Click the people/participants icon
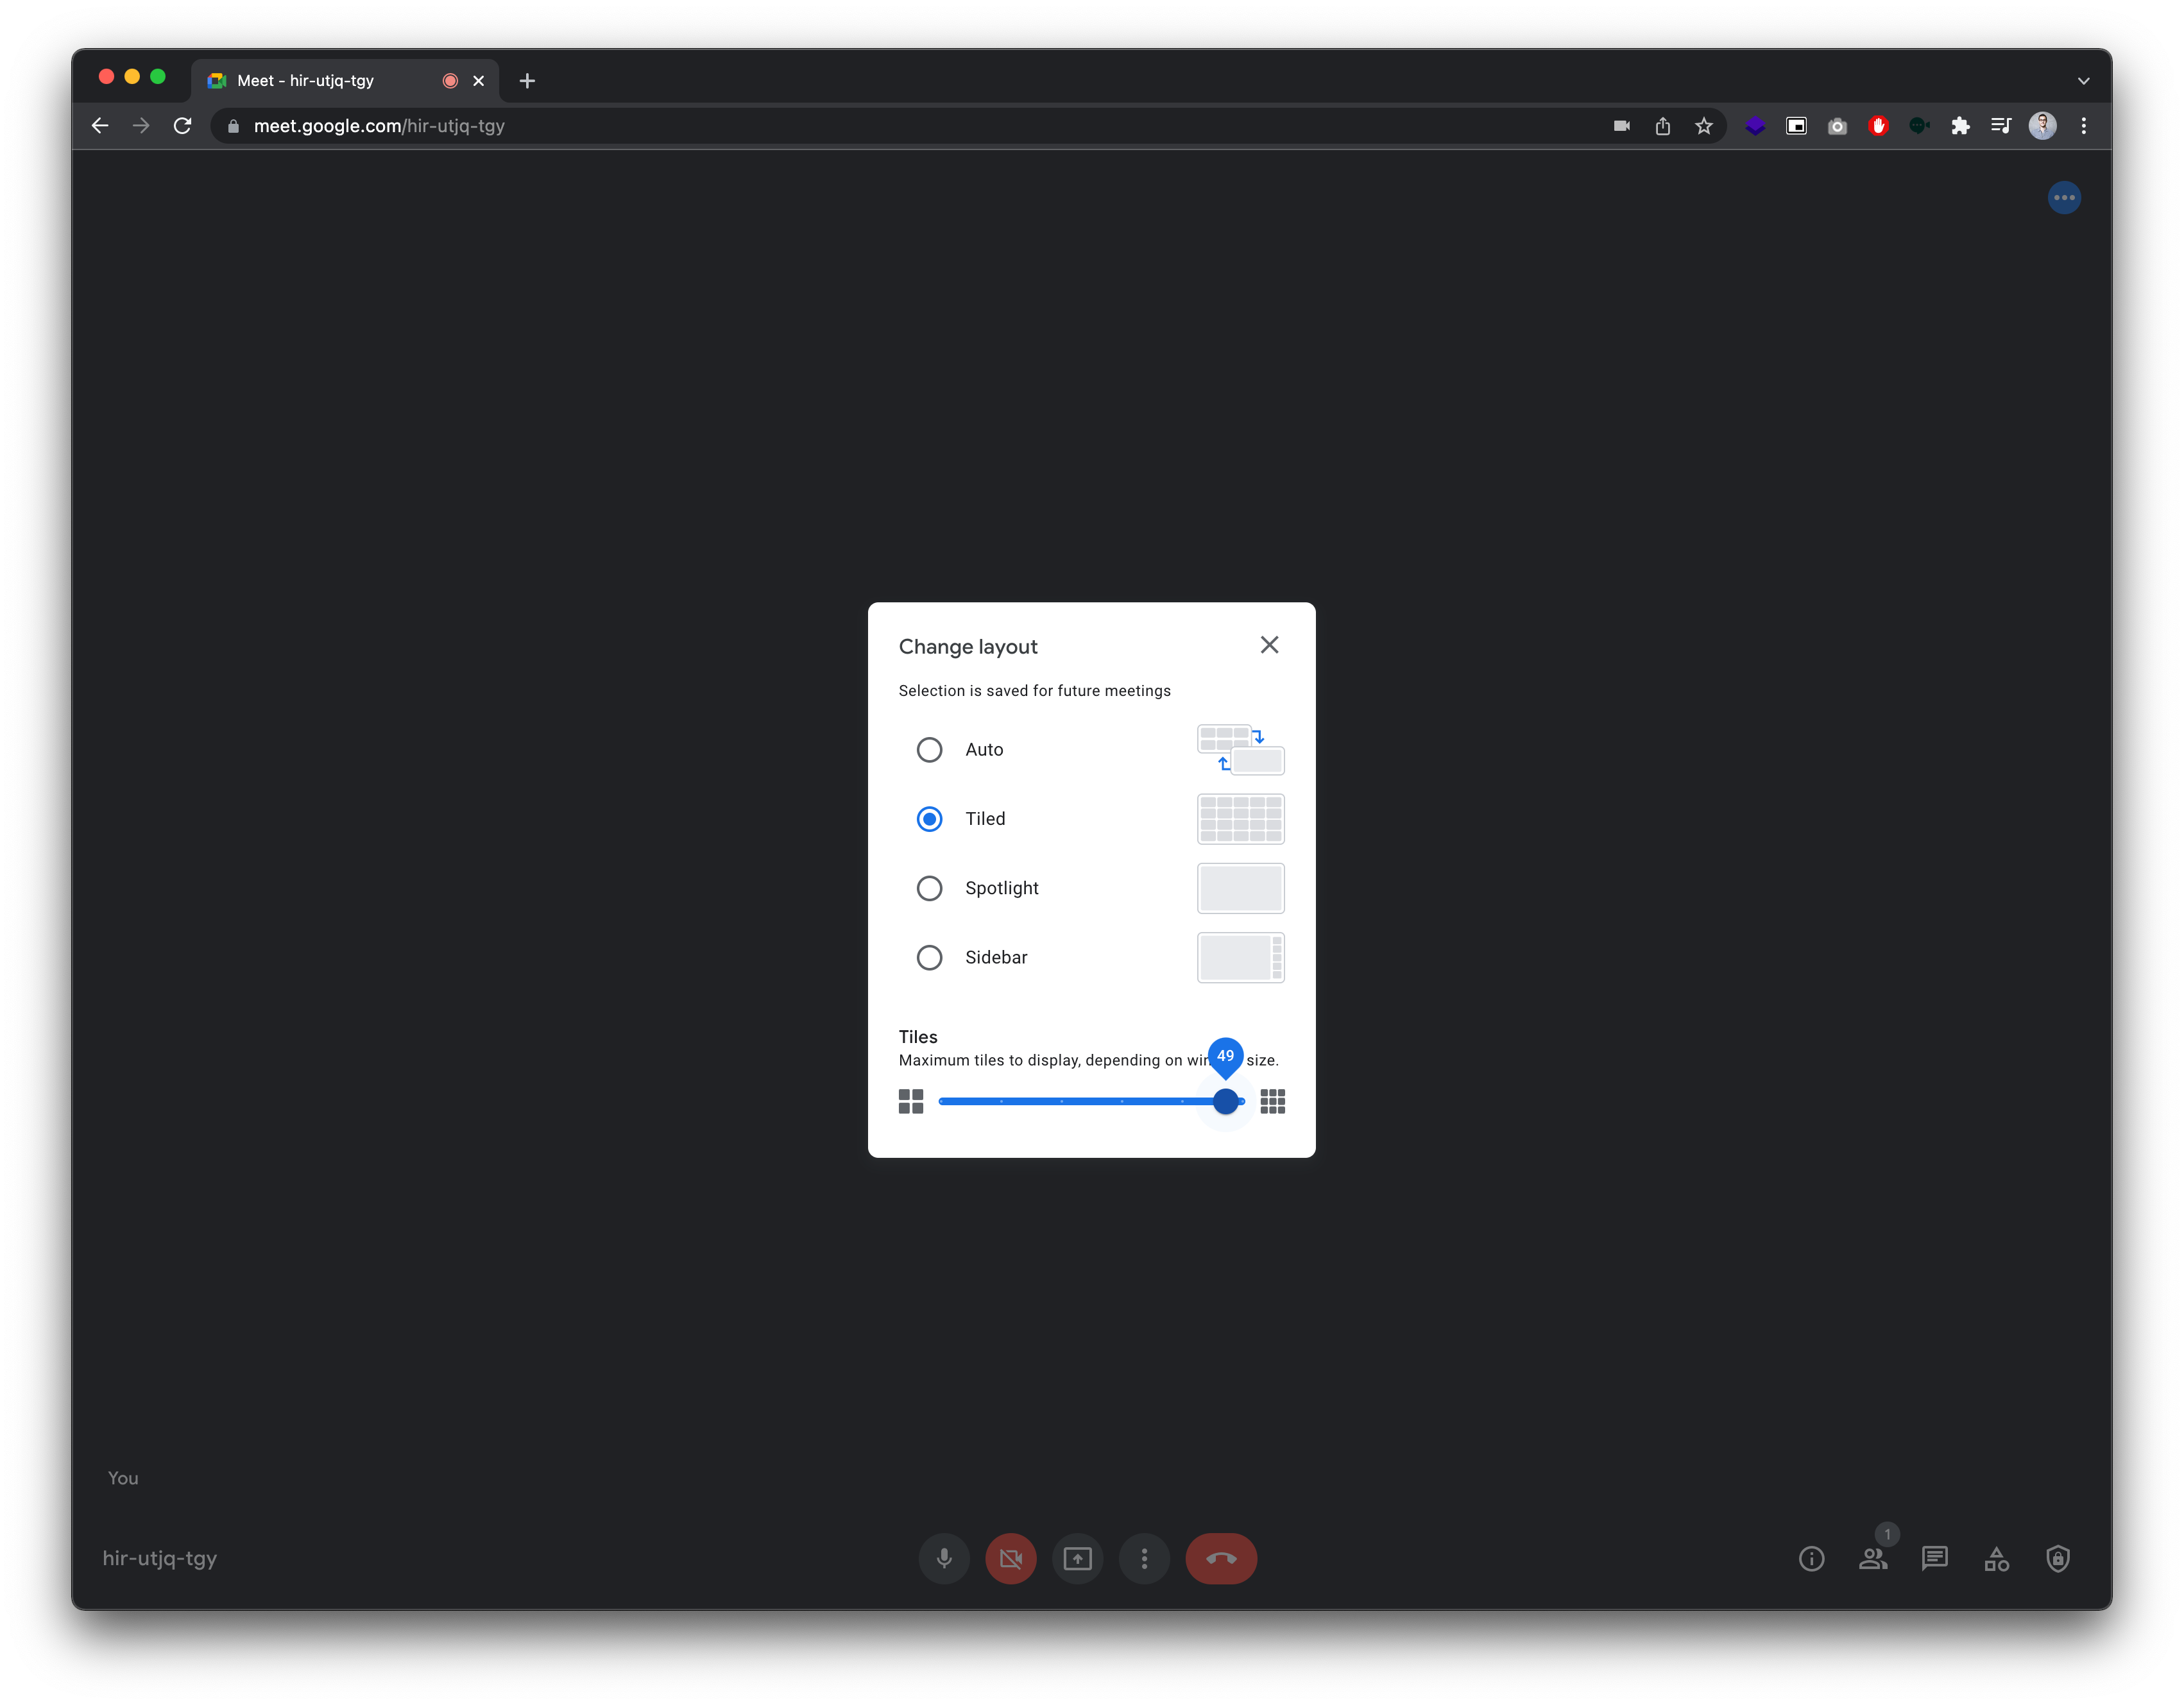This screenshot has width=2184, height=1705. tap(1872, 1559)
